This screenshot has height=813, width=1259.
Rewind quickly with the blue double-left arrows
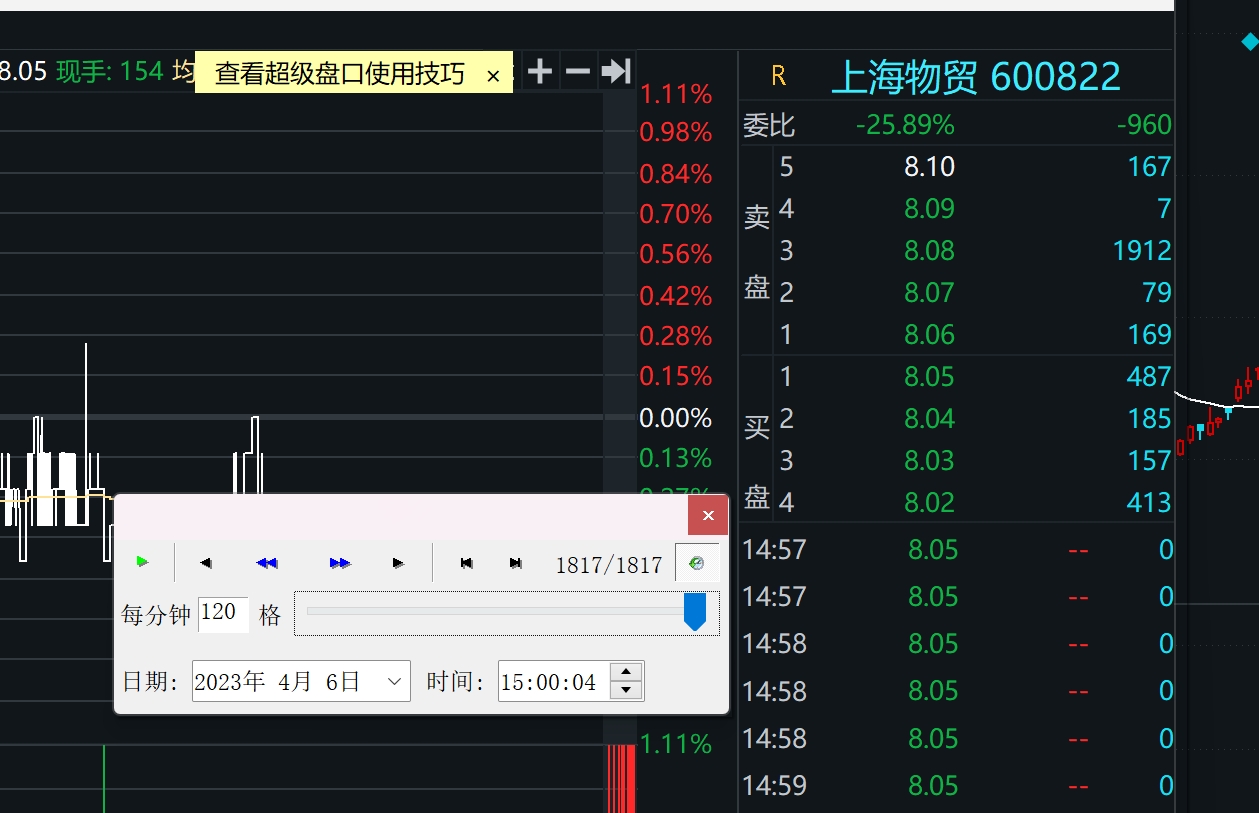pos(266,563)
